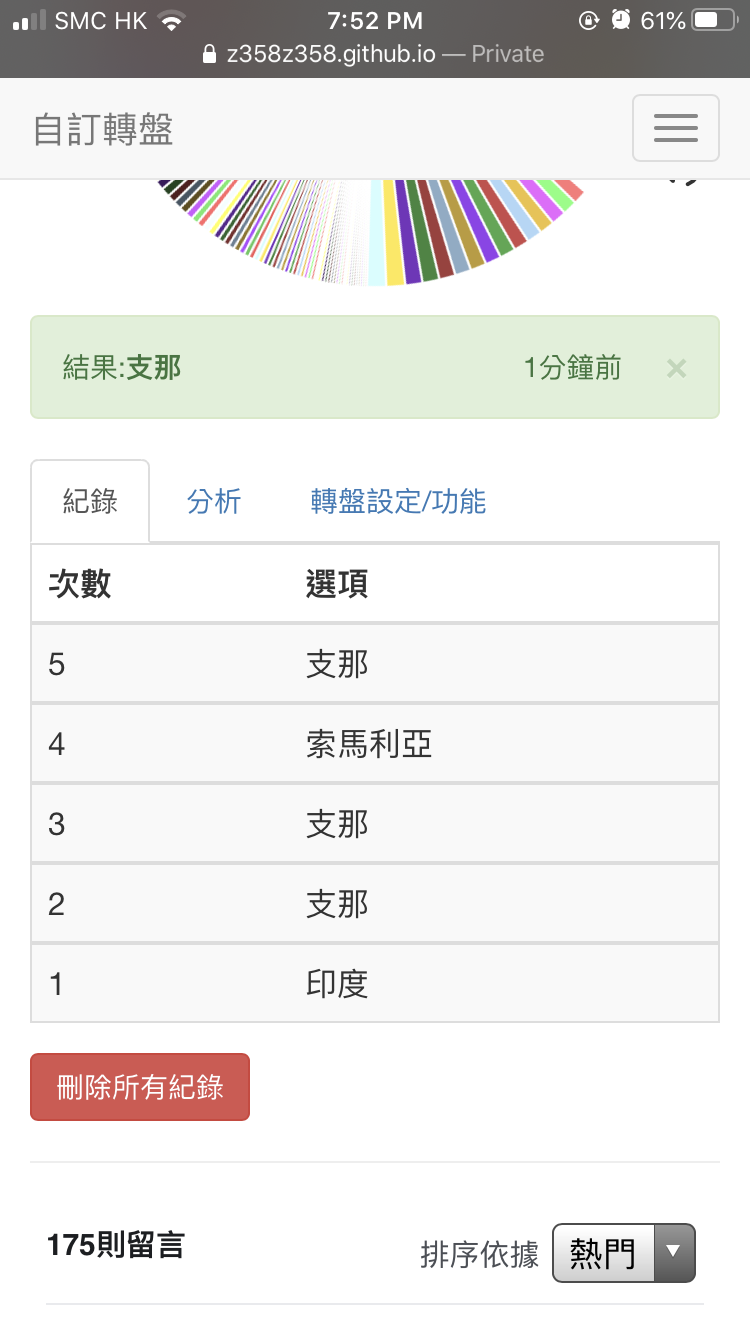
Task: Tap the 175則留言 comments heading
Action: (115, 1245)
